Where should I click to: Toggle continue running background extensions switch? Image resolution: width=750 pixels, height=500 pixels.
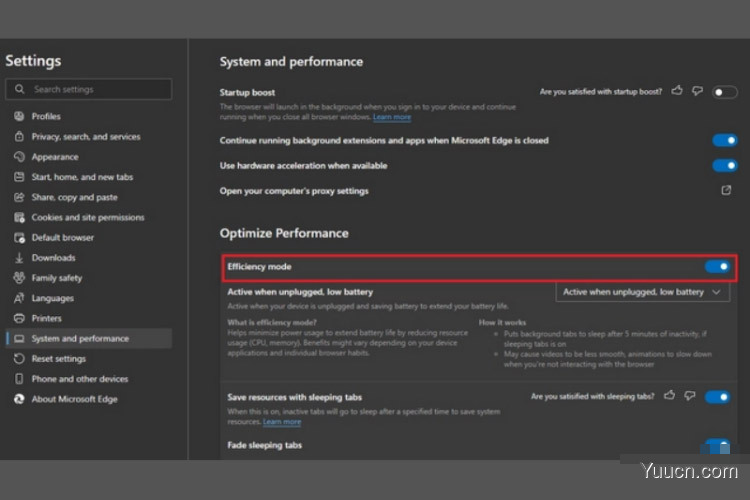(725, 140)
